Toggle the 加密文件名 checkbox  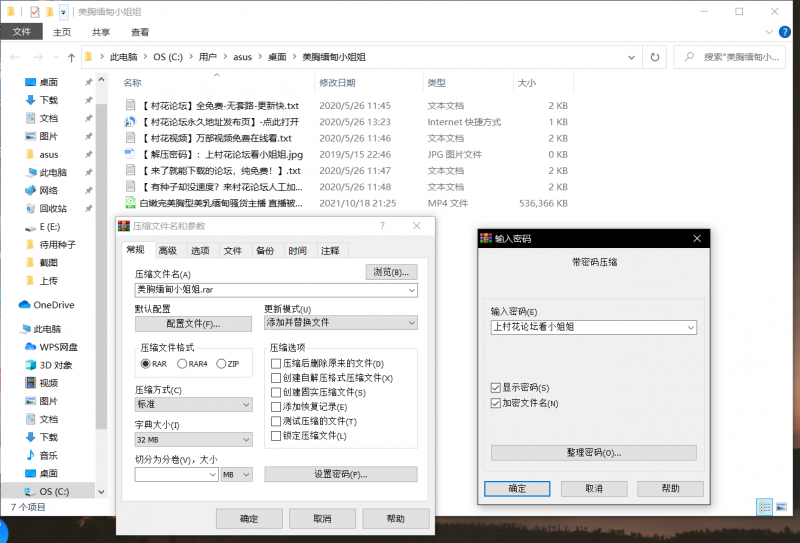tap(496, 403)
